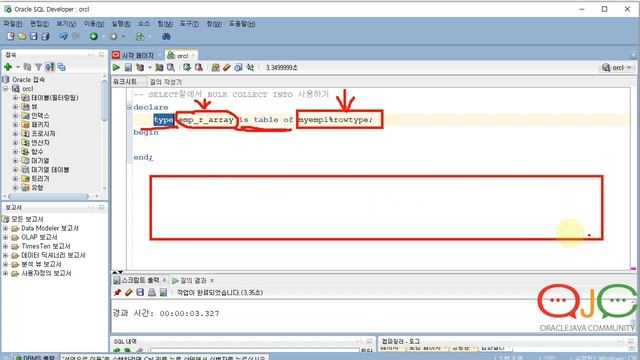This screenshot has height=360, width=640.
Task: Switch to the 시작 페이지 tab
Action: pyautogui.click(x=138, y=55)
